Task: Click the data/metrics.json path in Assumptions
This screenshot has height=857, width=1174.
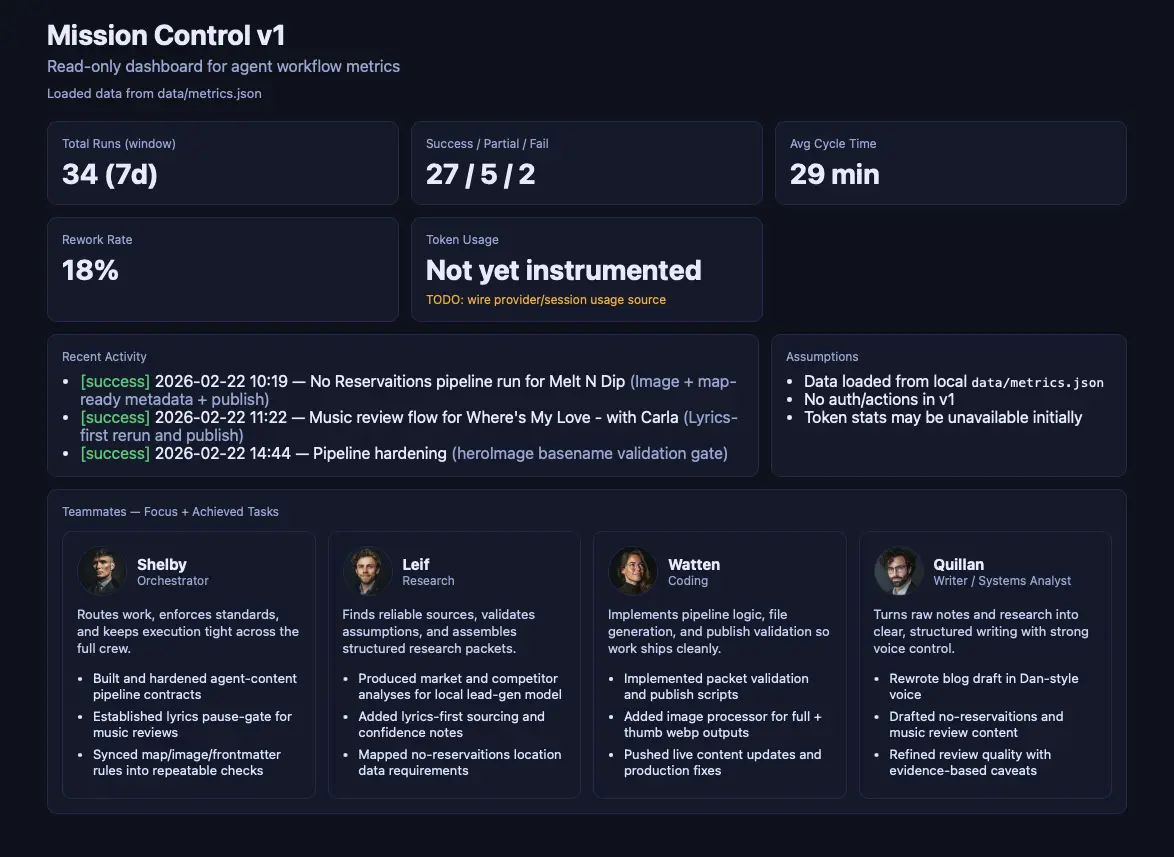Action: 1037,381
